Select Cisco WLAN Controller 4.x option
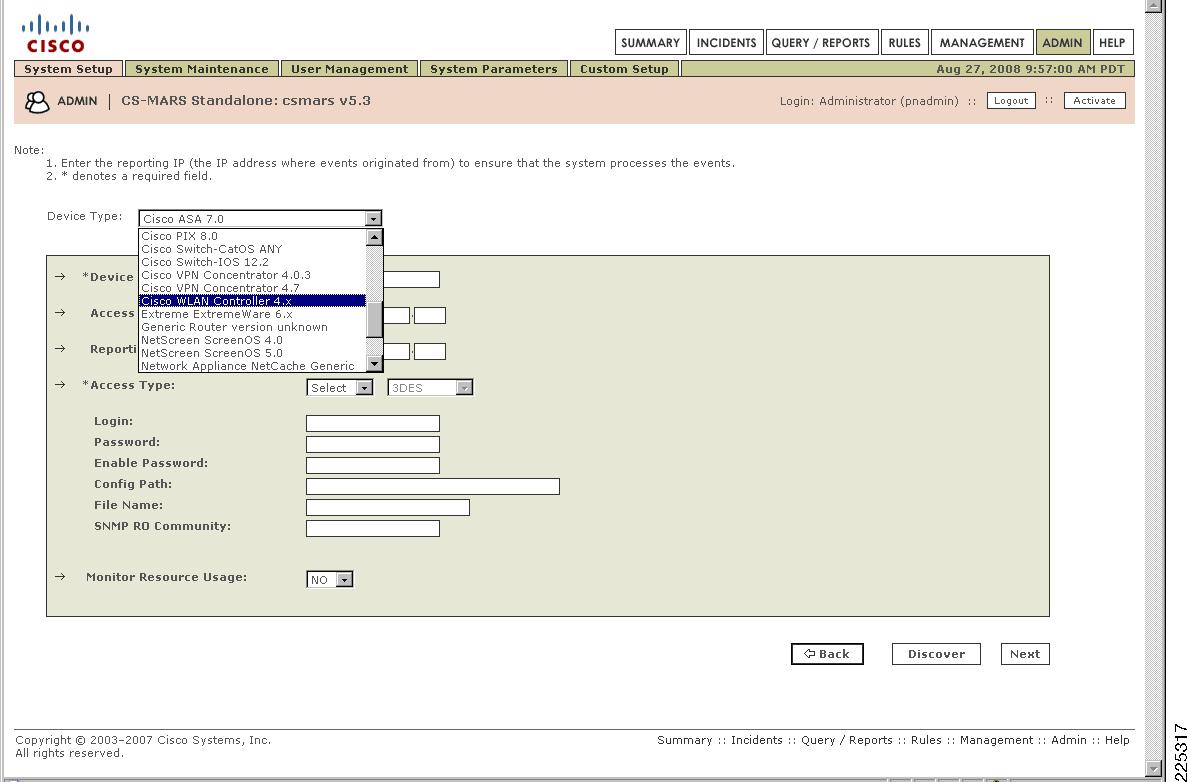This screenshot has height=782, width=1187. [x=252, y=301]
